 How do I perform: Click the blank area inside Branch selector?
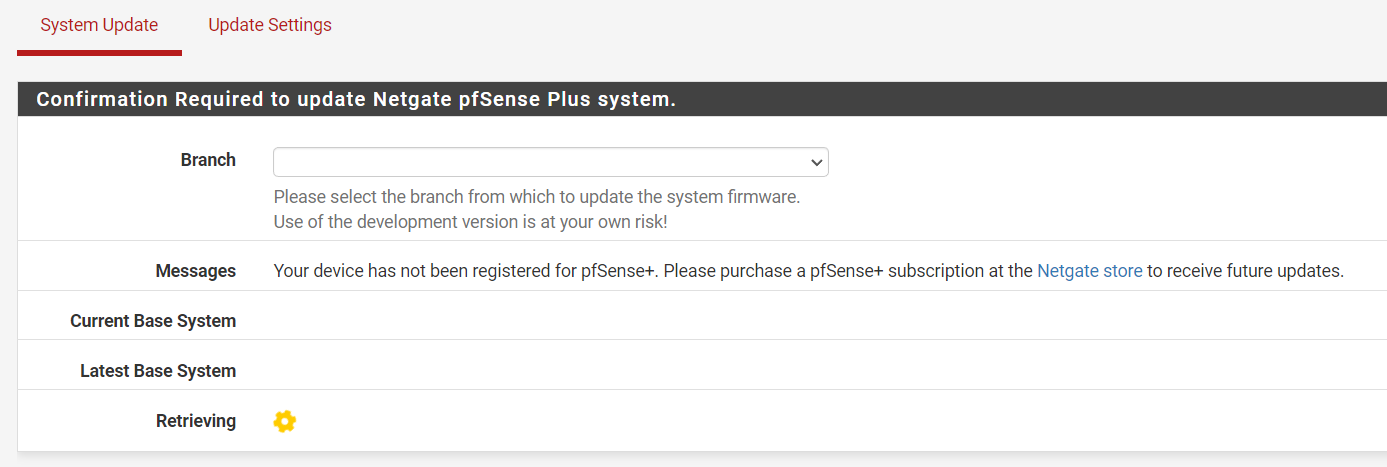tap(540, 162)
